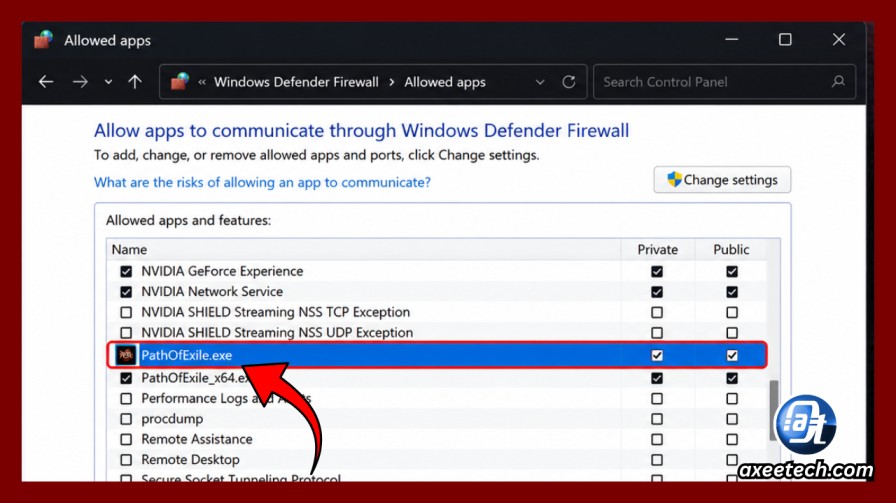Screen dimensions: 896x503
Task: Check the Remote Desktop name checkbox
Action: click(x=126, y=460)
